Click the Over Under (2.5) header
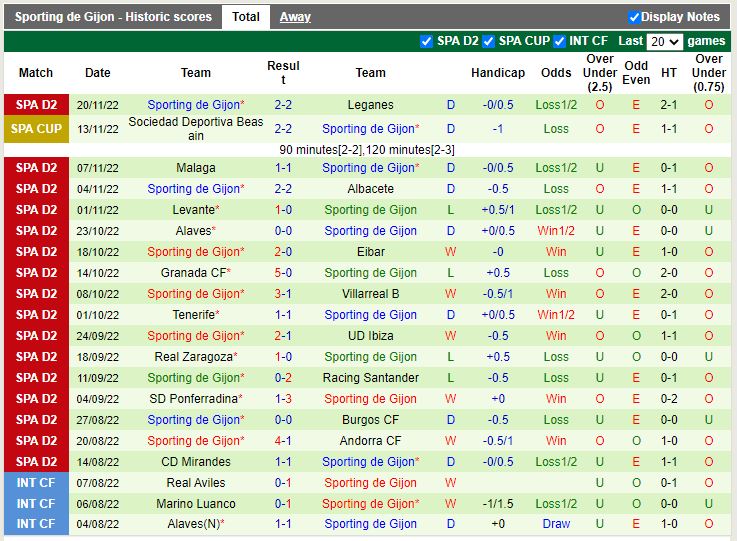This screenshot has height=541, width=738. coord(600,73)
